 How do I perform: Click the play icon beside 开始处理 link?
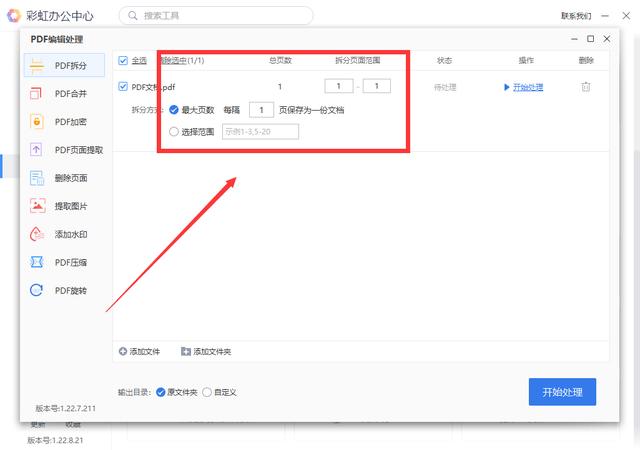(x=507, y=87)
